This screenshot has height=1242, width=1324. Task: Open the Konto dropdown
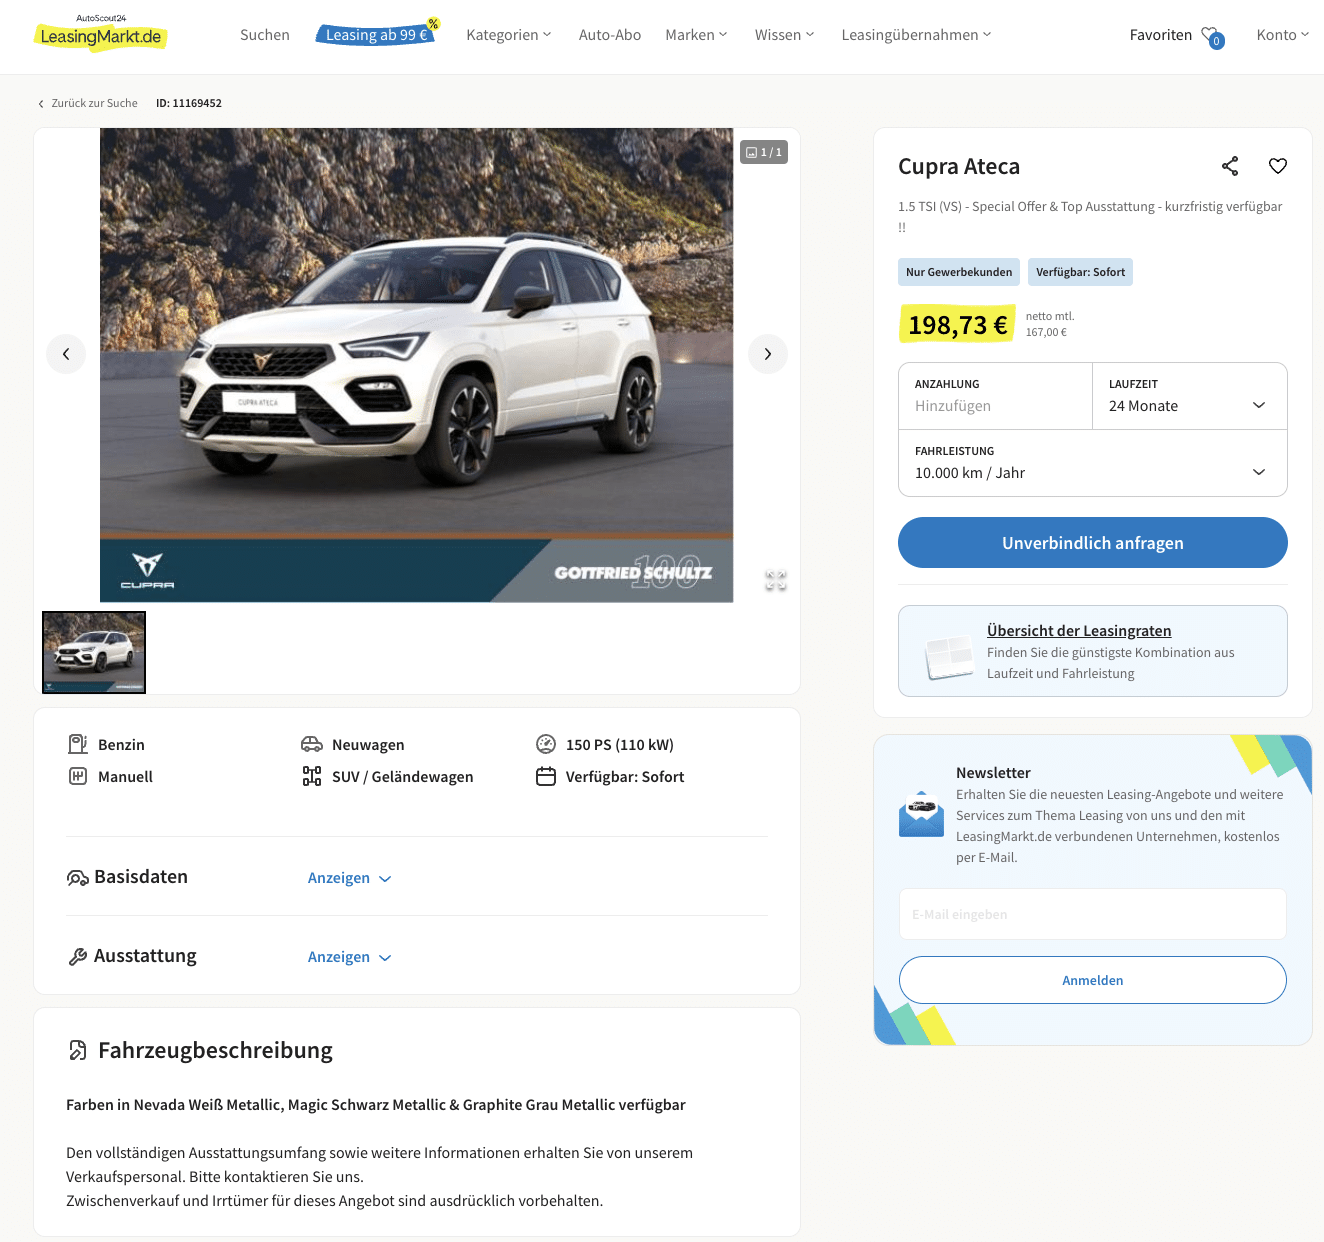[1283, 35]
